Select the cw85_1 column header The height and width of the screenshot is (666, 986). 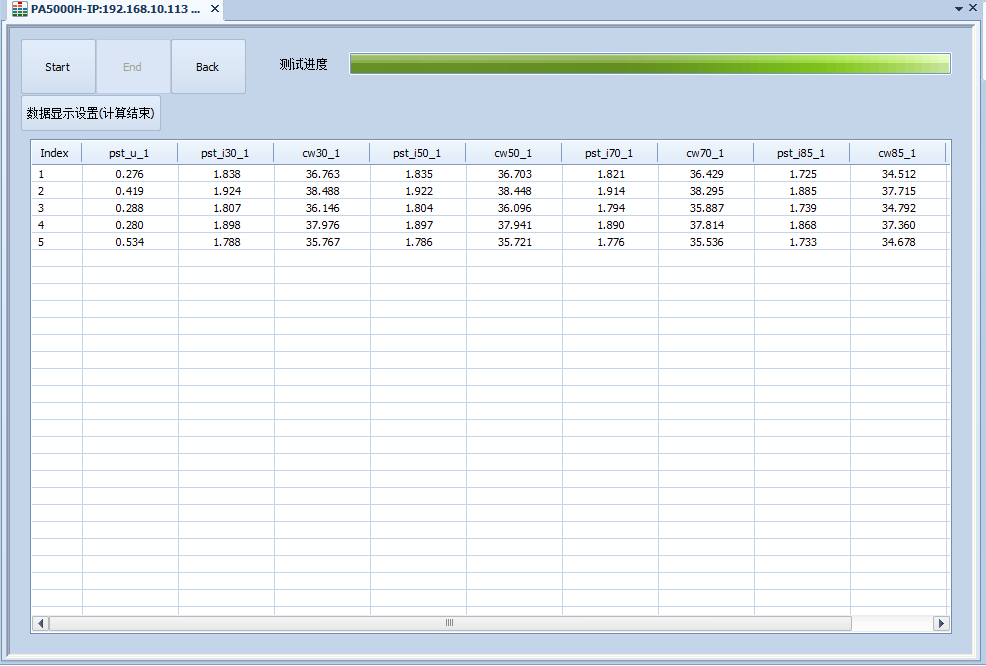[897, 153]
